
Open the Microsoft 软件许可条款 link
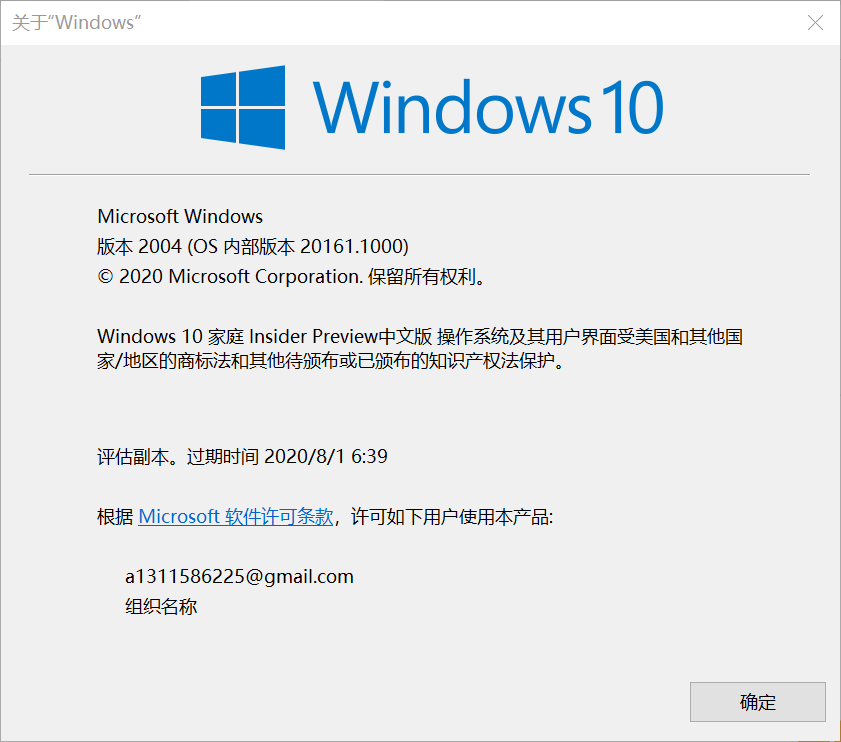click(x=236, y=517)
